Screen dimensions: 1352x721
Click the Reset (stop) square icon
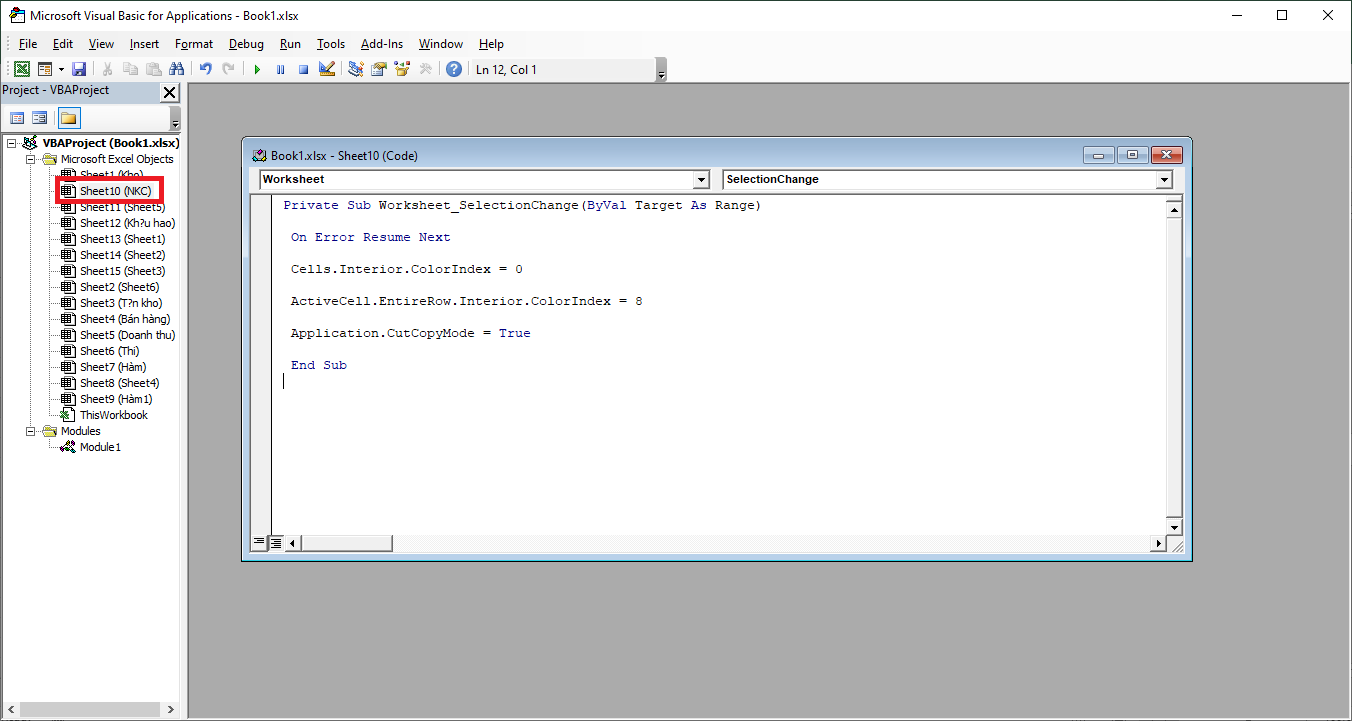(x=303, y=69)
